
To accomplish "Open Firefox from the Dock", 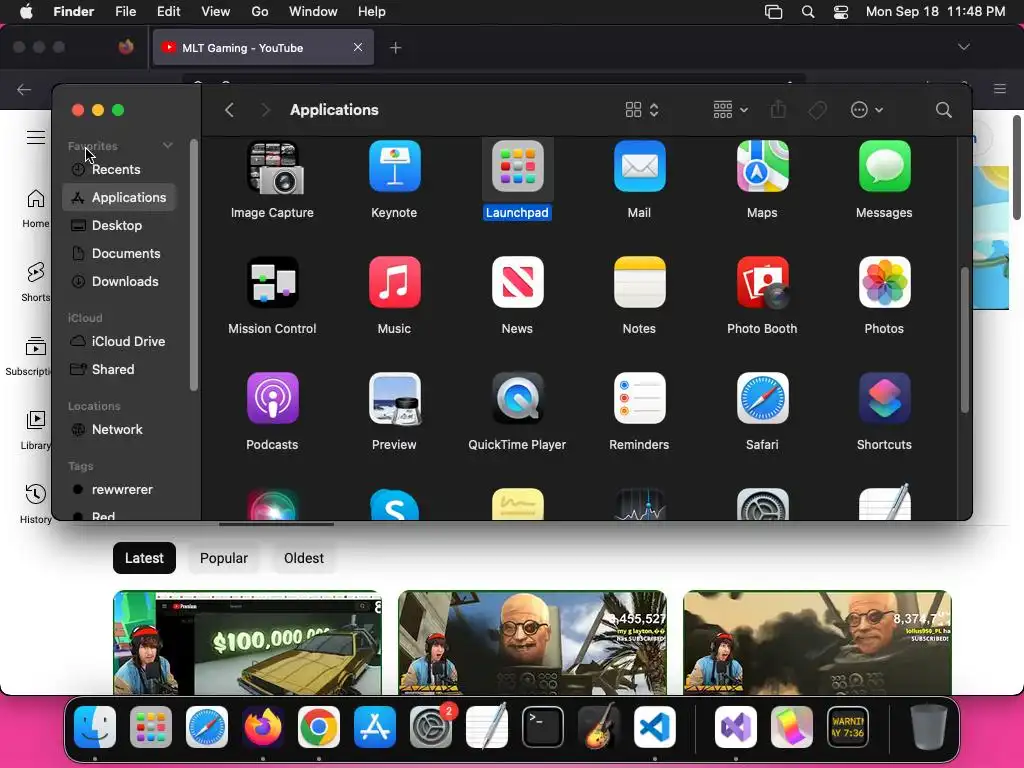I will pos(263,727).
